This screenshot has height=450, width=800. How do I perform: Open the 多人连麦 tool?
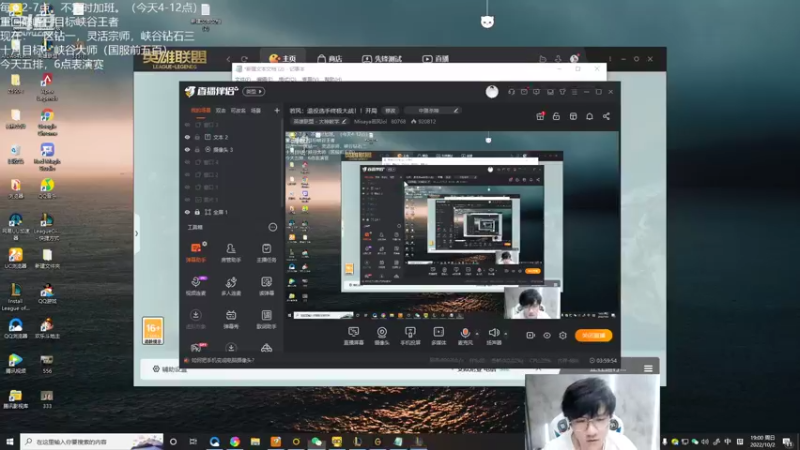(x=231, y=286)
